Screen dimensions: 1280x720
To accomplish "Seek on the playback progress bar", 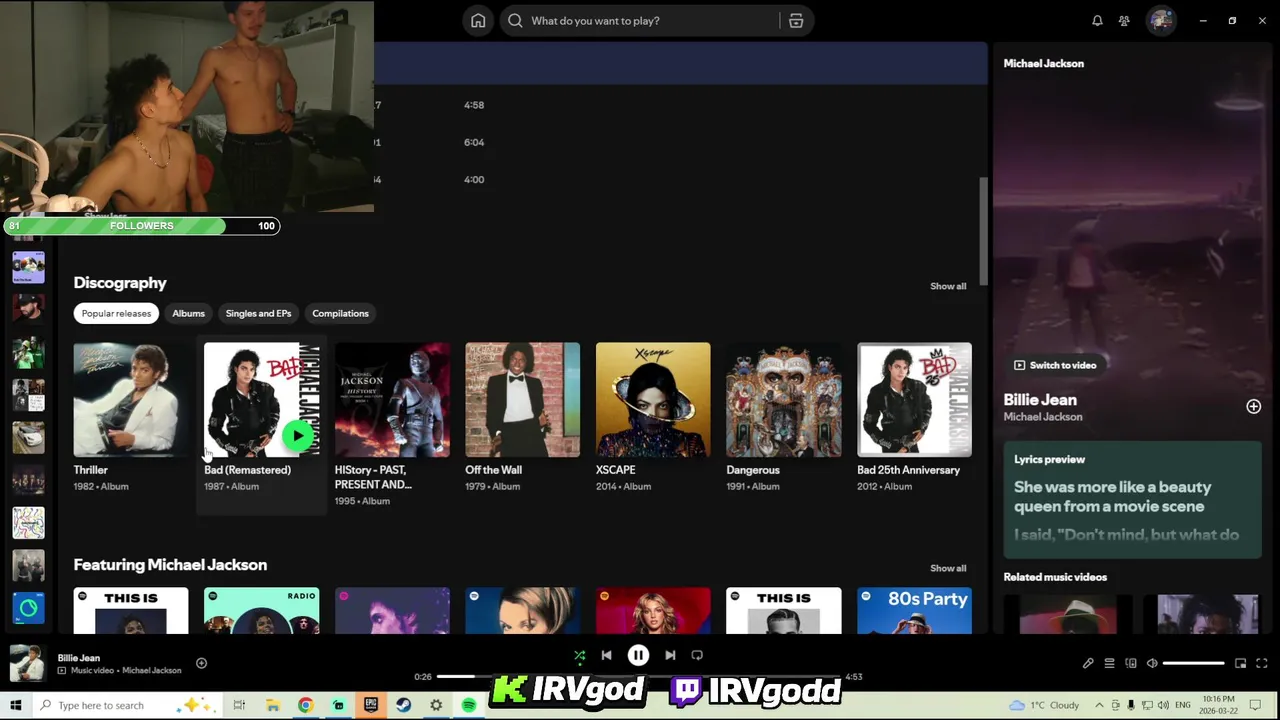I will click(640, 677).
